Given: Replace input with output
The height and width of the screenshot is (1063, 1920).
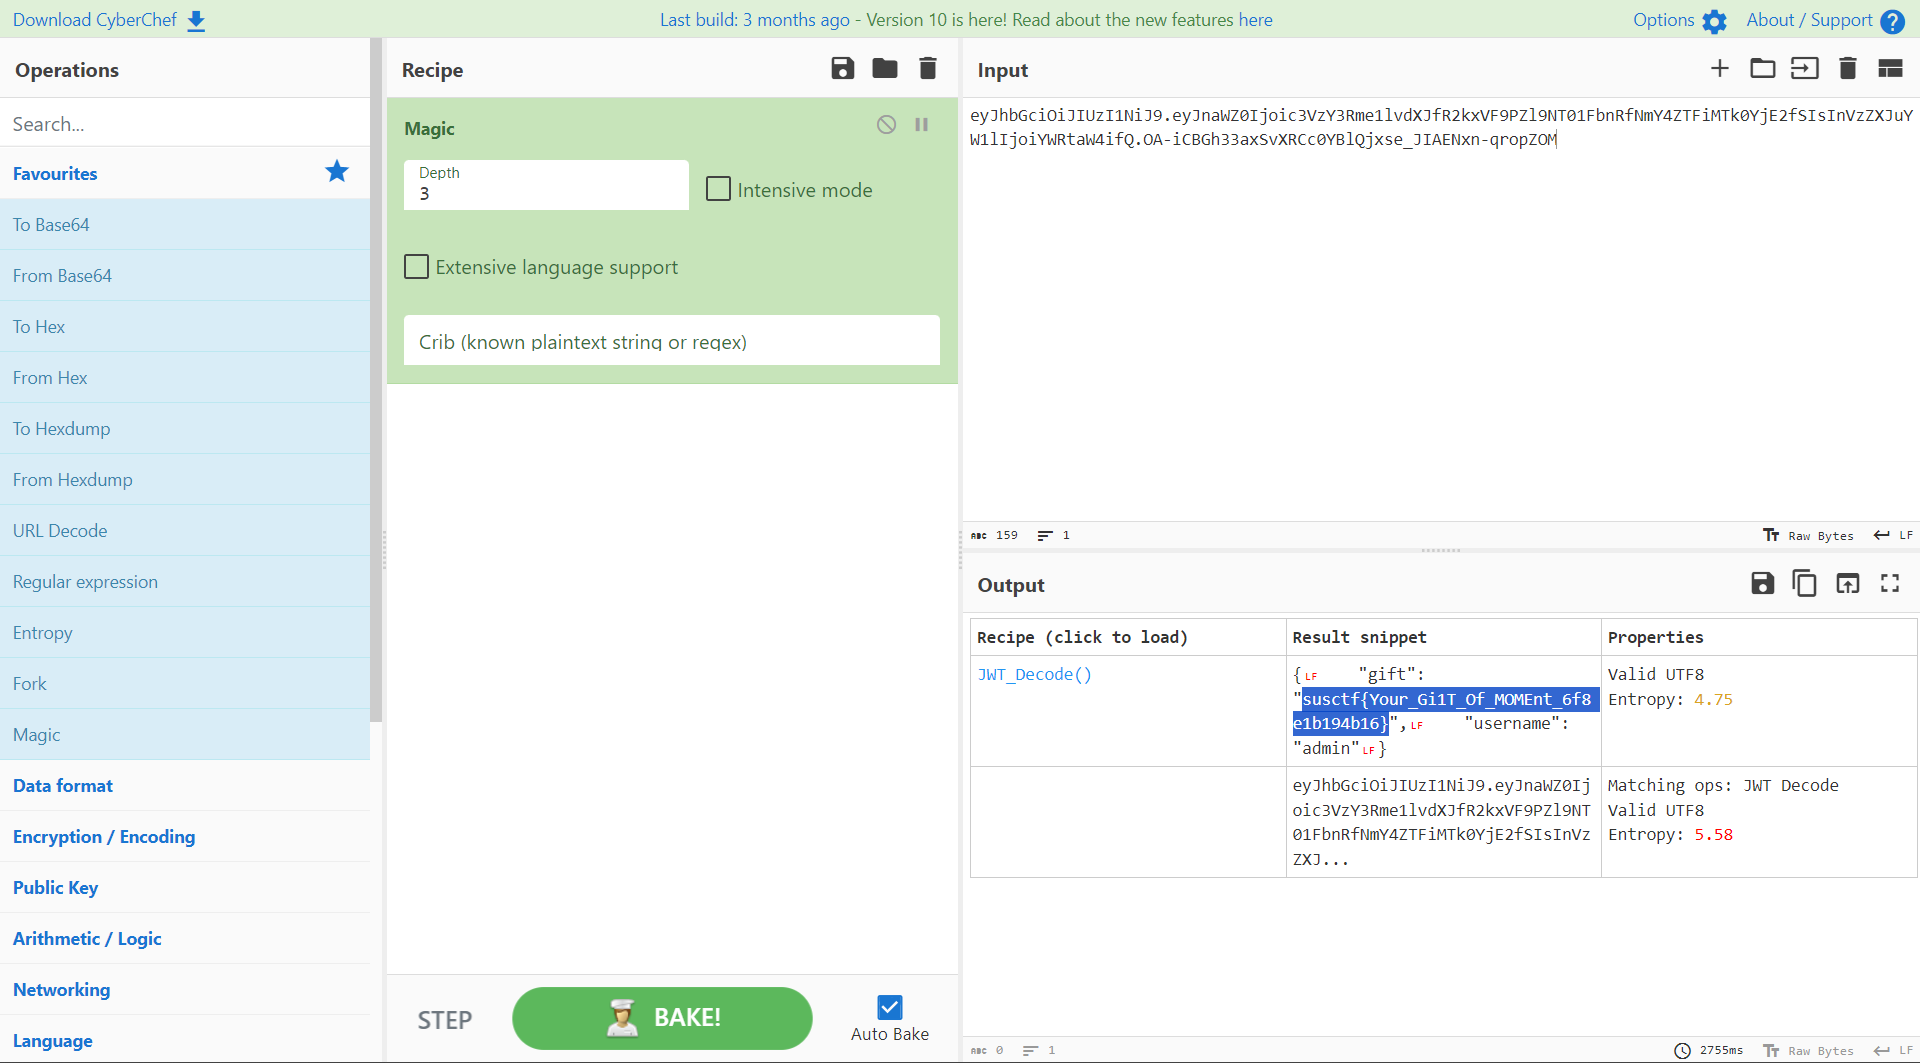Looking at the screenshot, I should pos(1847,584).
